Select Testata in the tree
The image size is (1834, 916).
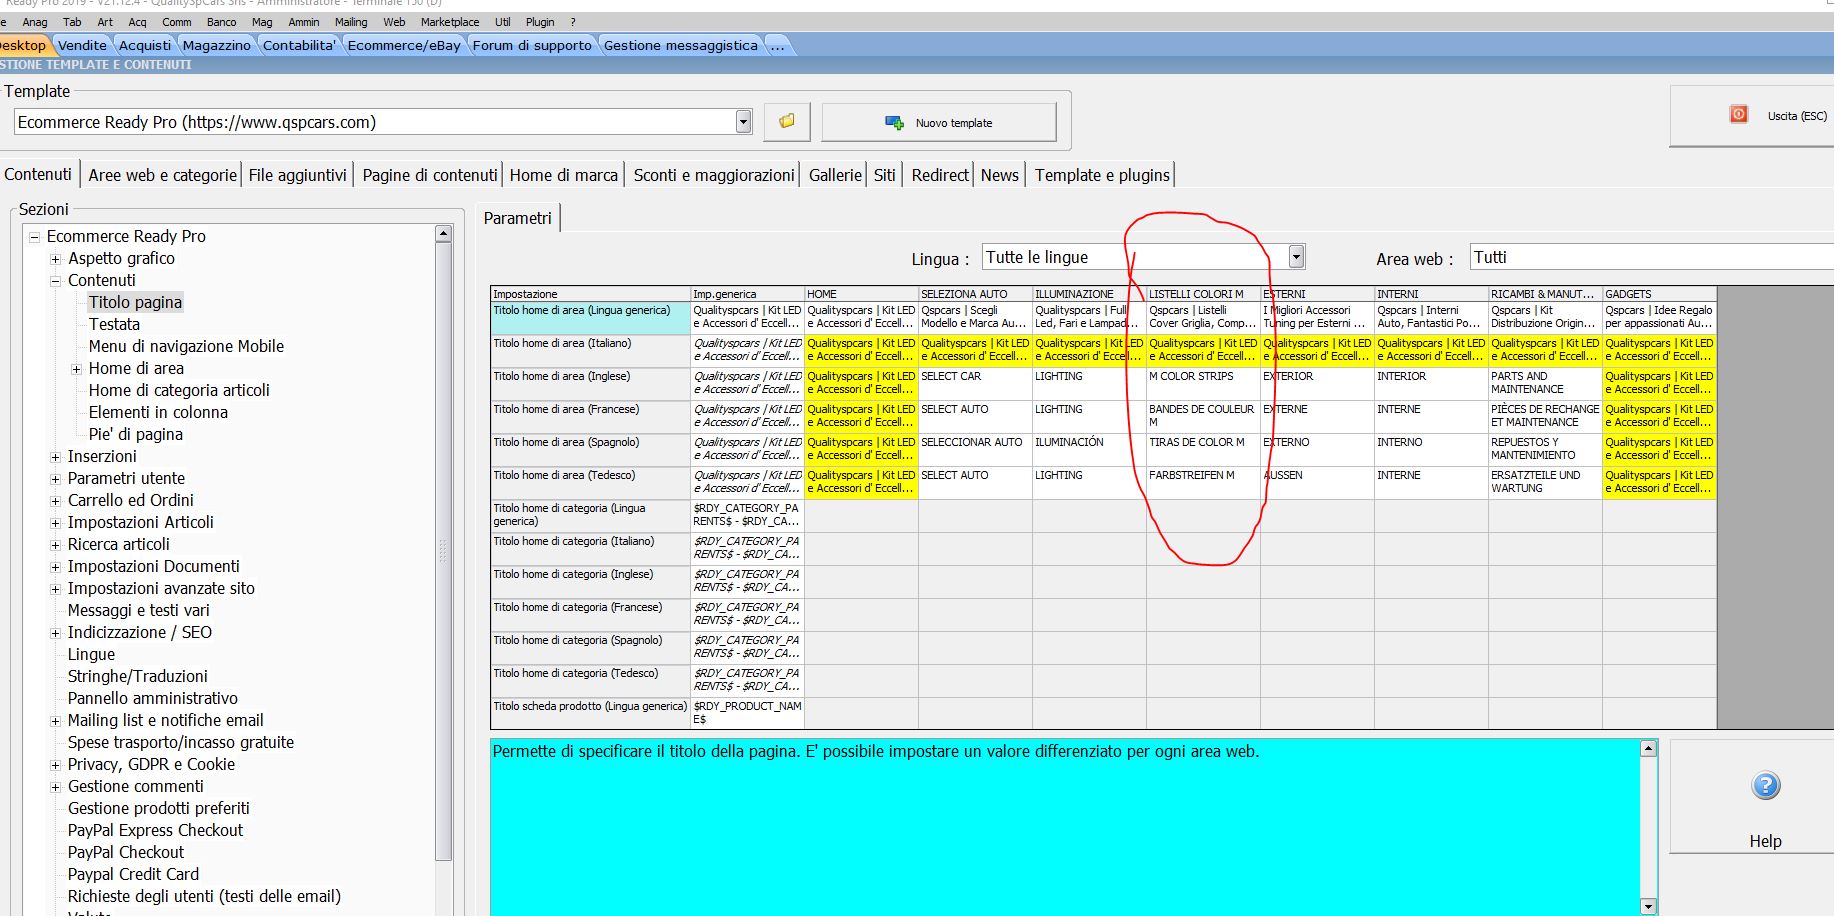pos(114,324)
